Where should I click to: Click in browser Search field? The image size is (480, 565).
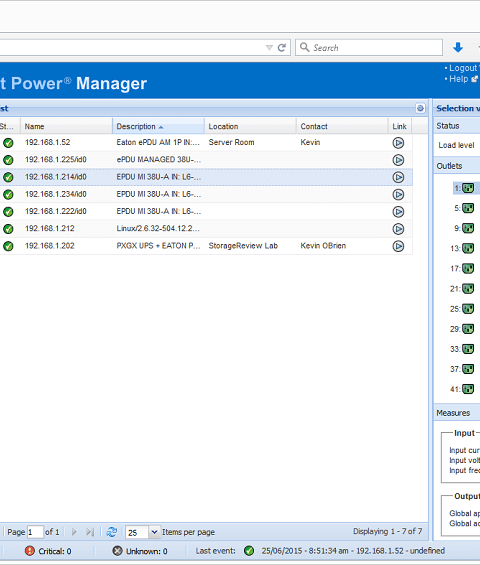[369, 48]
